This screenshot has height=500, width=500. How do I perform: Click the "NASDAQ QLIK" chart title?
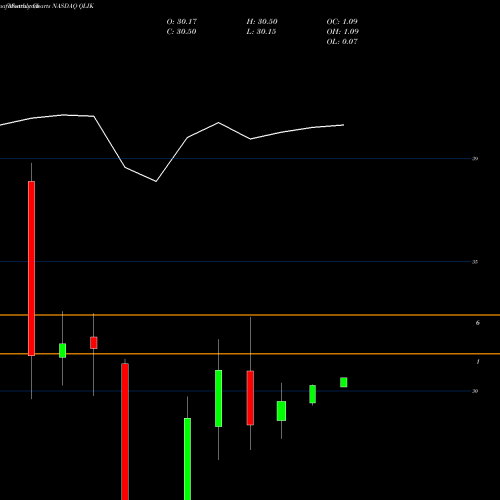point(73,6)
